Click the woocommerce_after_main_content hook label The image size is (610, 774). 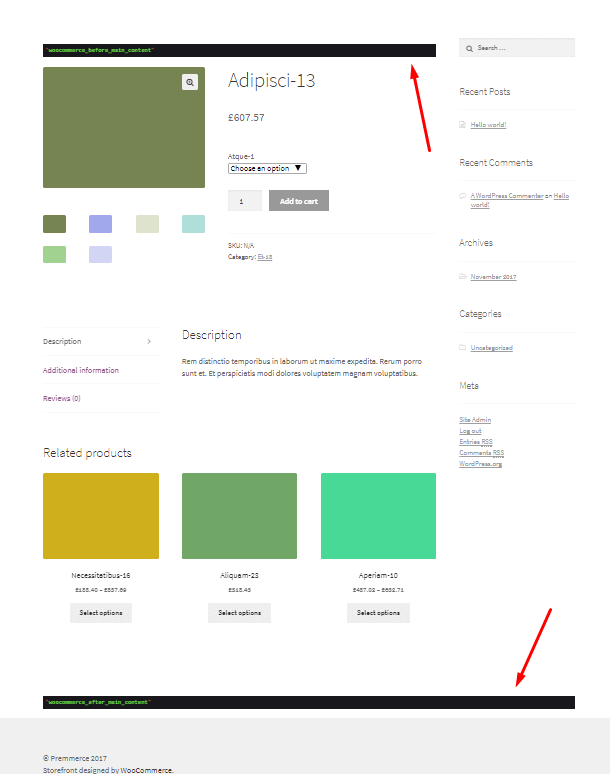98,702
